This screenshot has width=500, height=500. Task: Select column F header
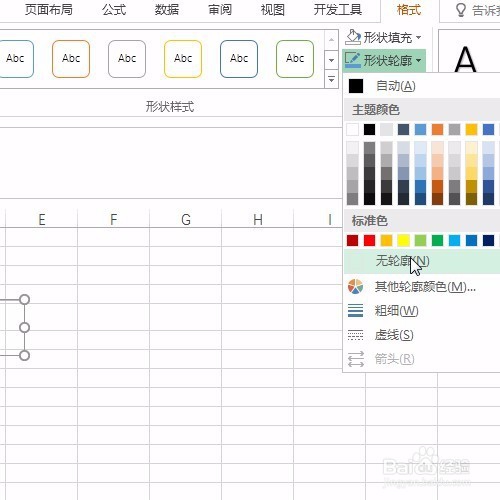[x=114, y=219]
